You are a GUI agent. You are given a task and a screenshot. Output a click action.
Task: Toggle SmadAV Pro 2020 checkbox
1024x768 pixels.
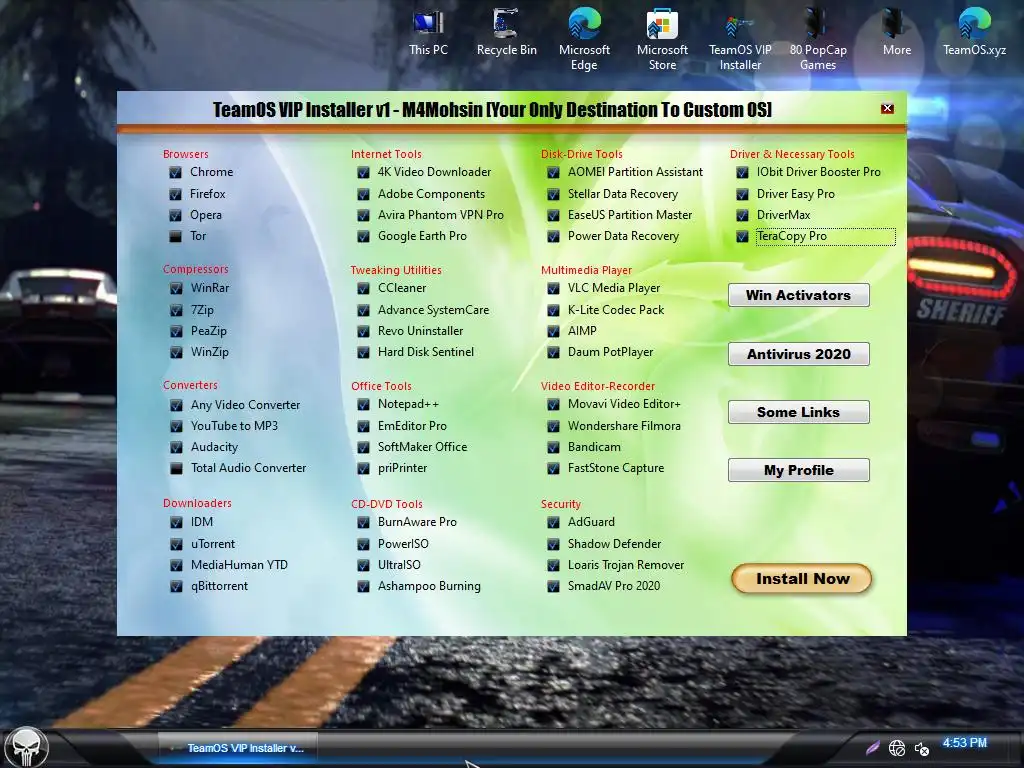coord(553,586)
